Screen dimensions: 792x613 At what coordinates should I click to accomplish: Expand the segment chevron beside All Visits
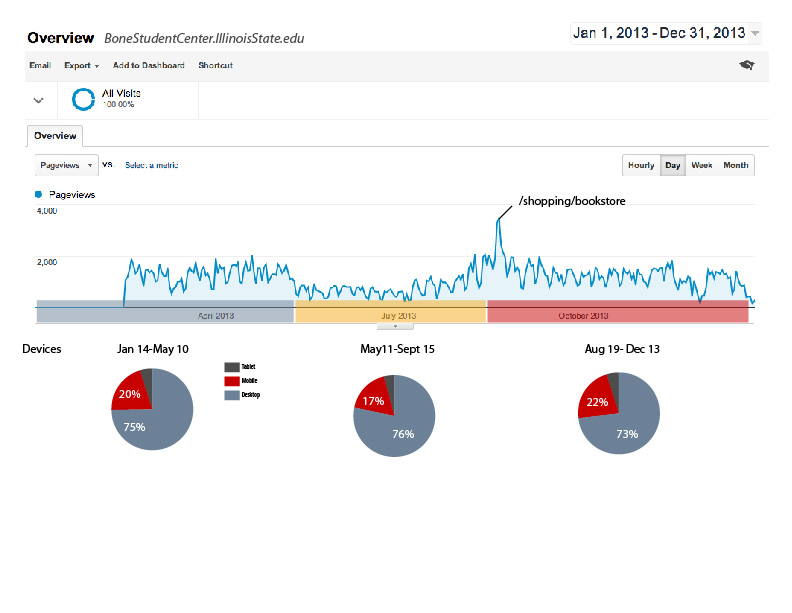[x=39, y=100]
